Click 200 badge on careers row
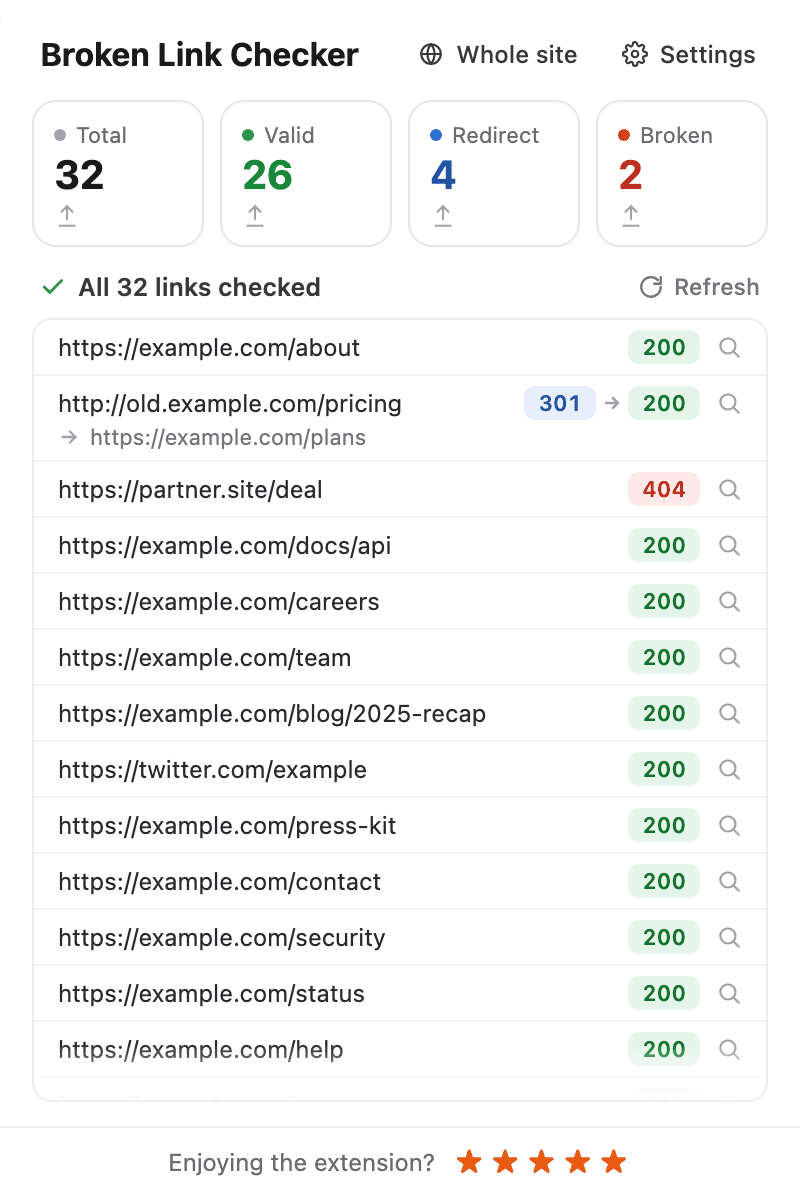Image resolution: width=800 pixels, height=1200 pixels. point(664,602)
